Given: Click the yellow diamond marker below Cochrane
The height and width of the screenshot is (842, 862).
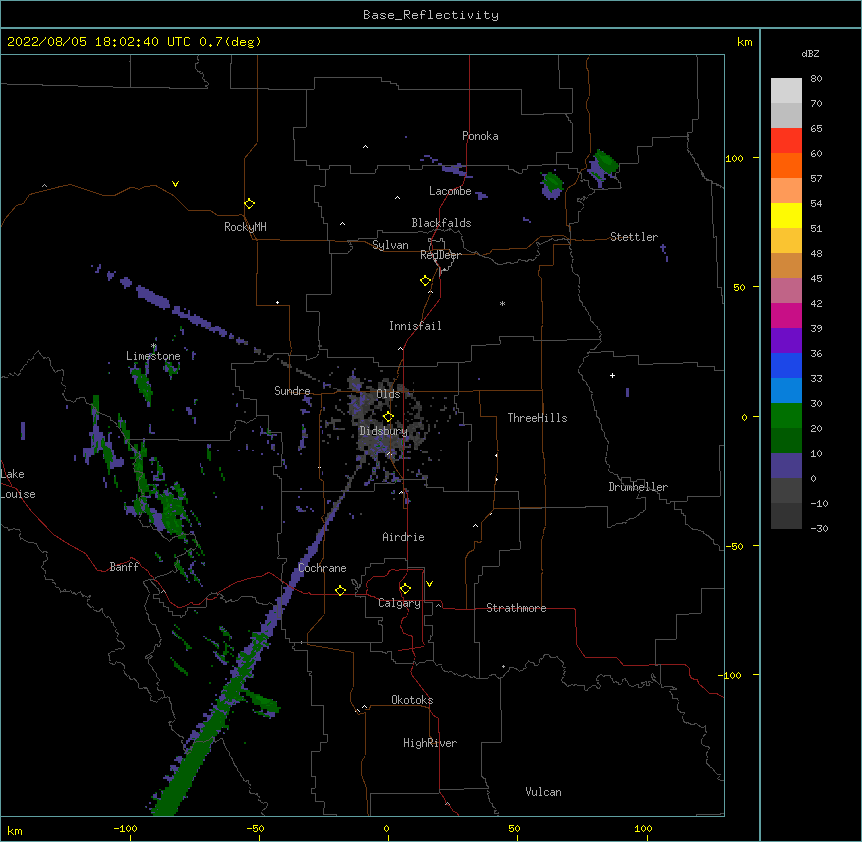Looking at the screenshot, I should pos(340,590).
